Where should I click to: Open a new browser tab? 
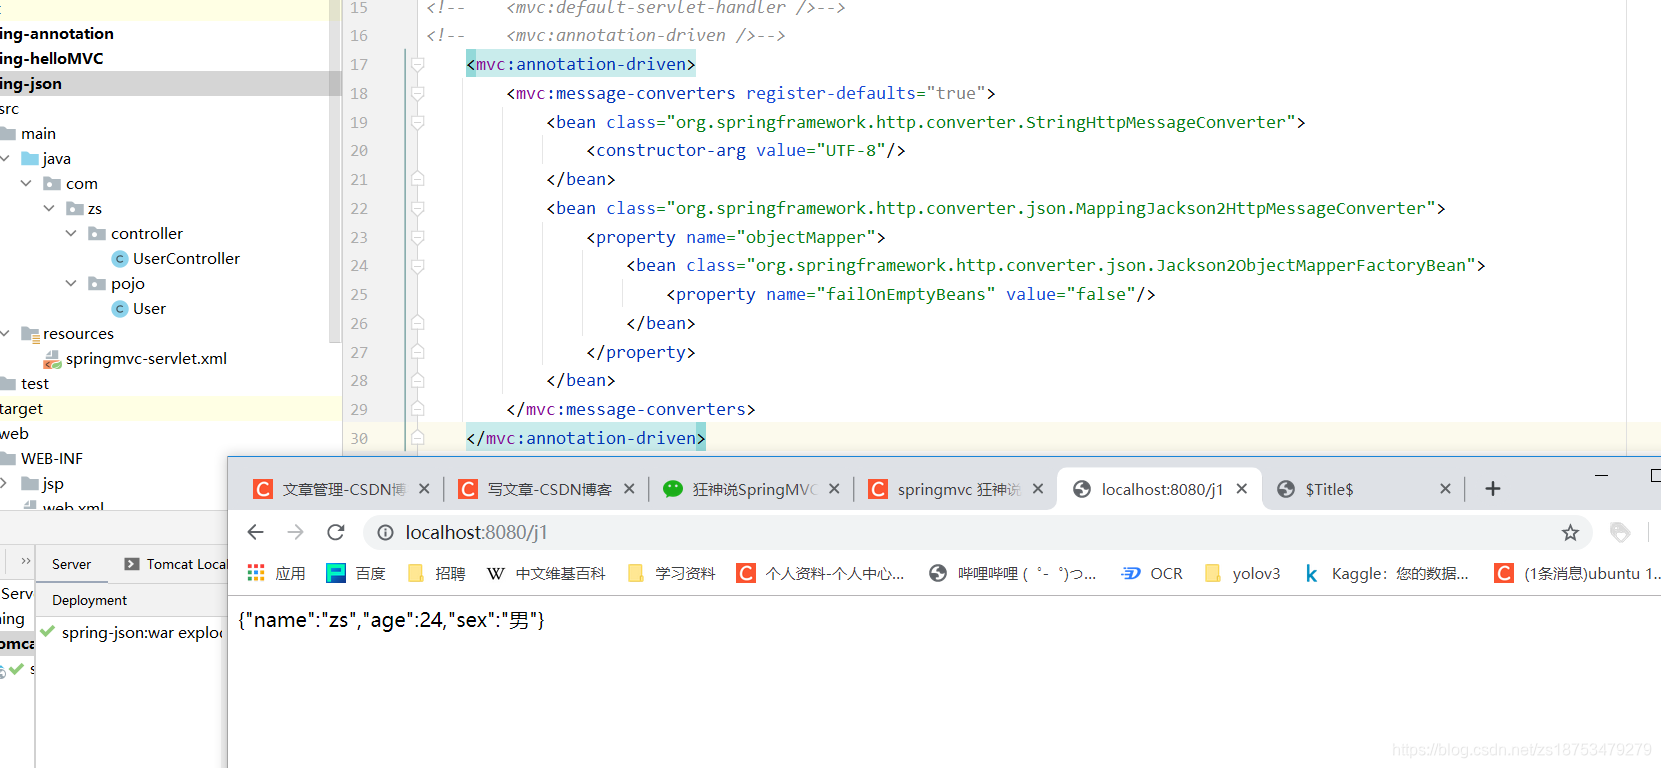1493,488
